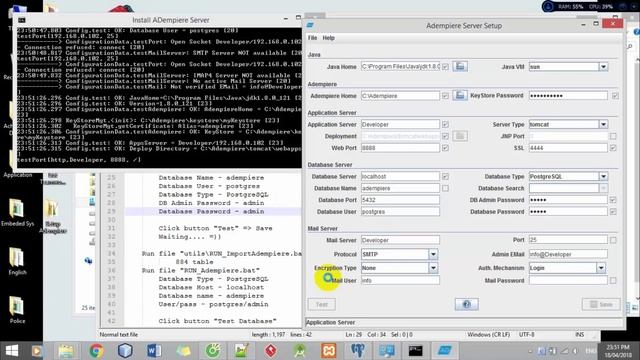640x360 pixels.
Task: Open the green notepad app on the taskbar
Action: point(241,351)
